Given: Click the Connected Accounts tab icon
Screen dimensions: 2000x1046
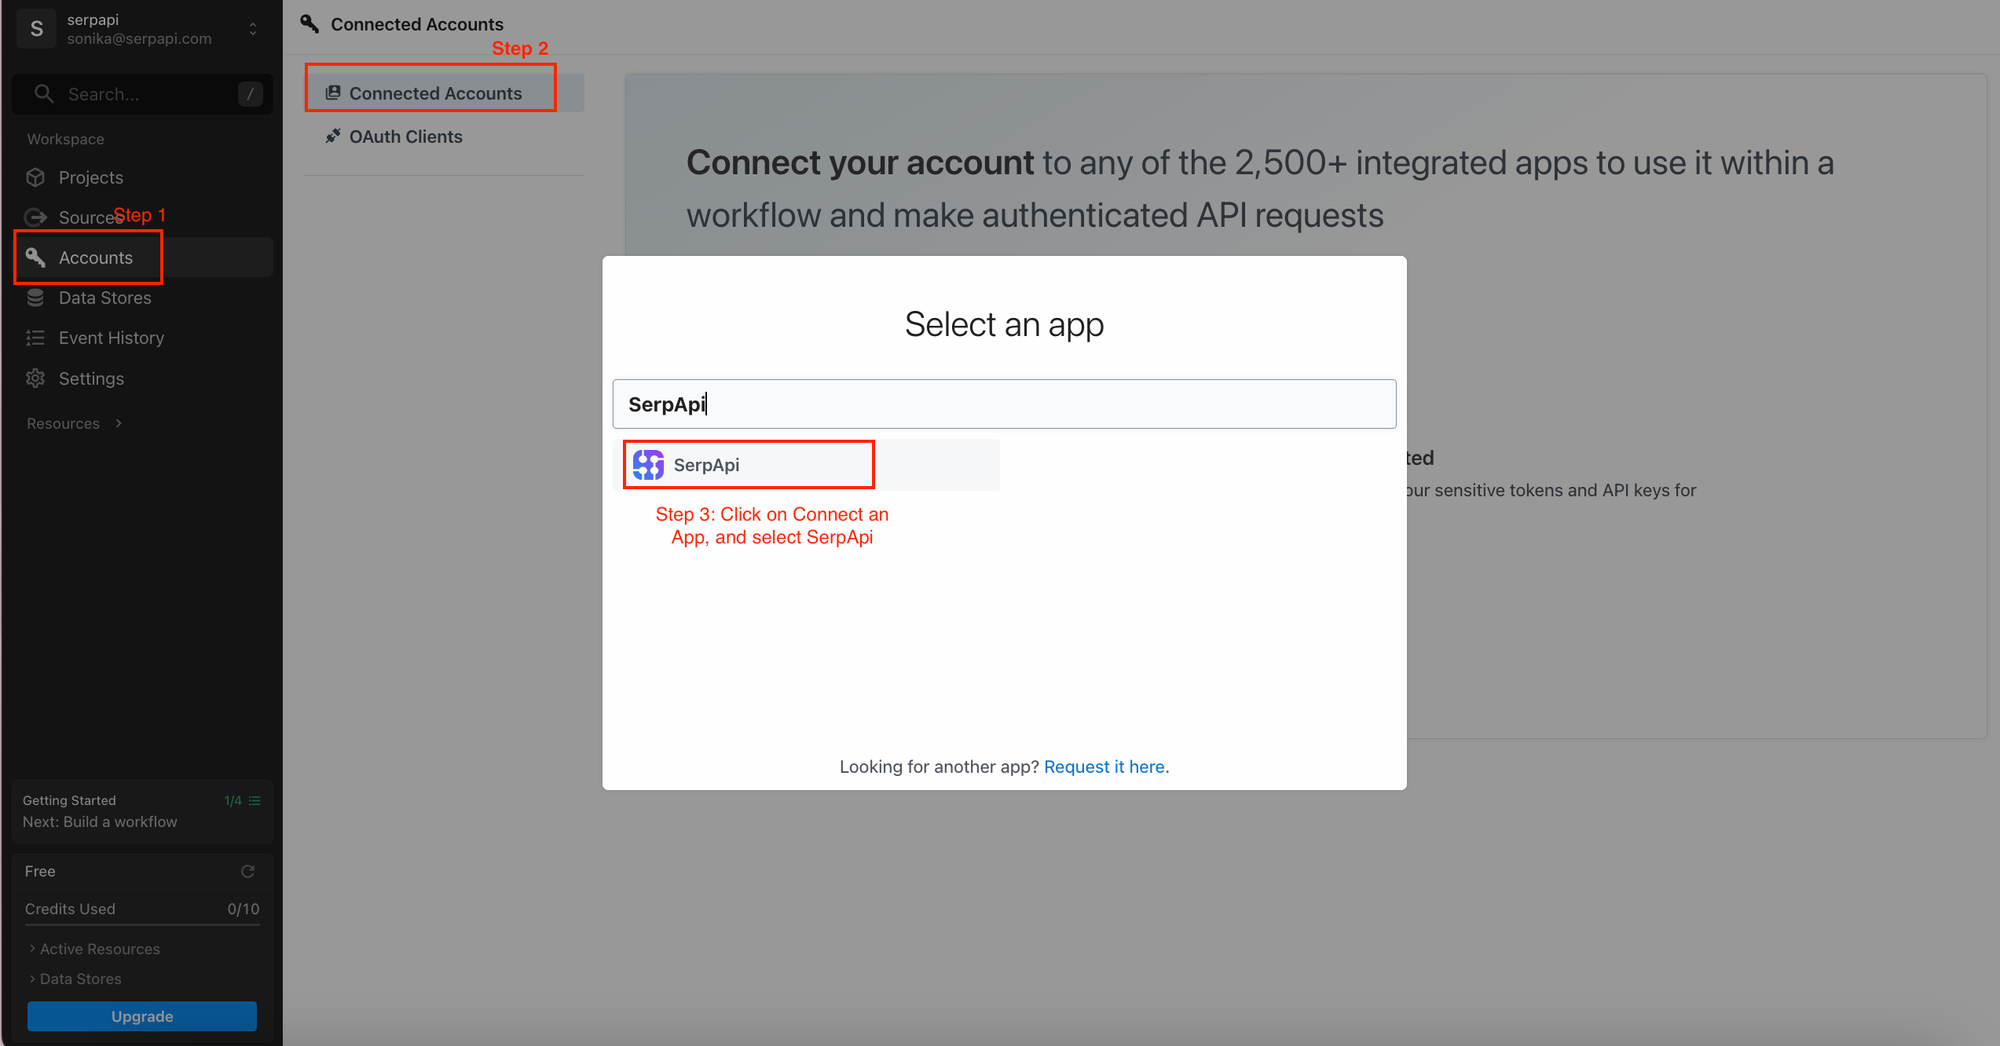Looking at the screenshot, I should coord(333,93).
